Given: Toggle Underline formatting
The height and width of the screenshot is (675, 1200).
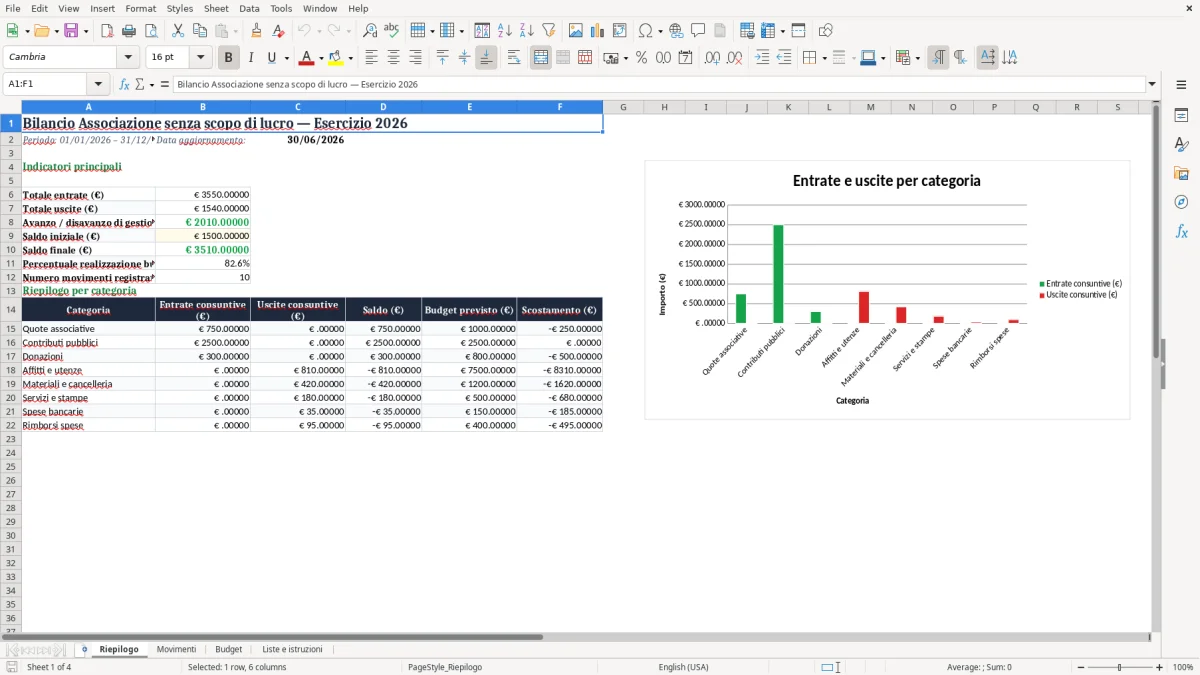Looking at the screenshot, I should click(x=271, y=58).
